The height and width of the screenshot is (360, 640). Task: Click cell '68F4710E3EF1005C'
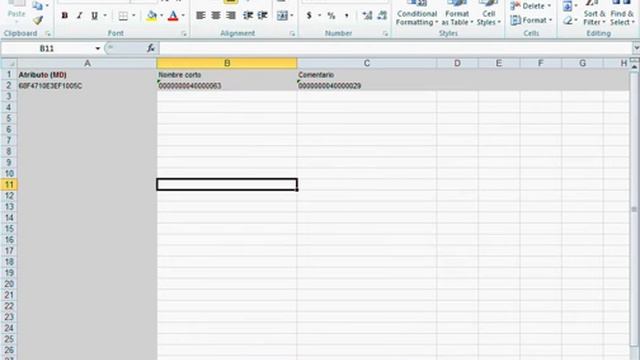coord(87,86)
